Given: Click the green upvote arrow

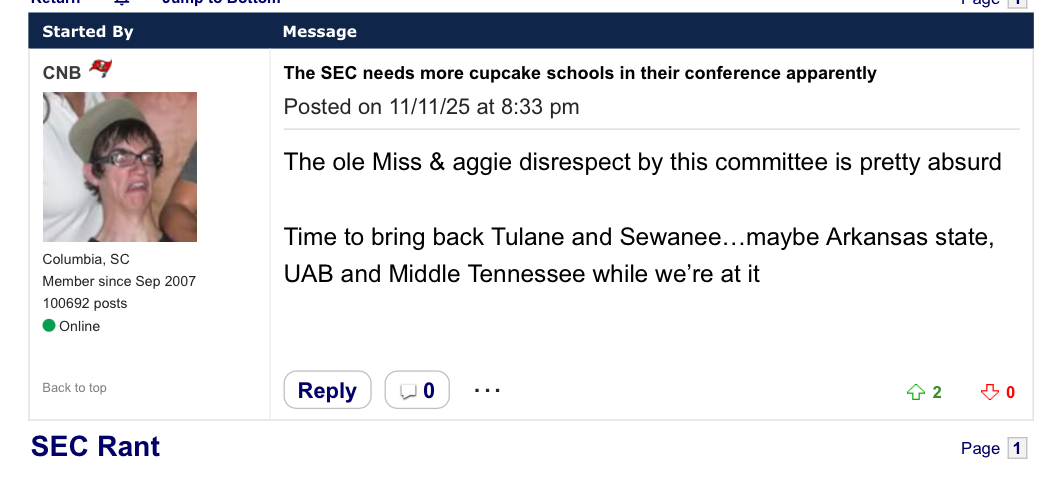Looking at the screenshot, I should [x=914, y=392].
